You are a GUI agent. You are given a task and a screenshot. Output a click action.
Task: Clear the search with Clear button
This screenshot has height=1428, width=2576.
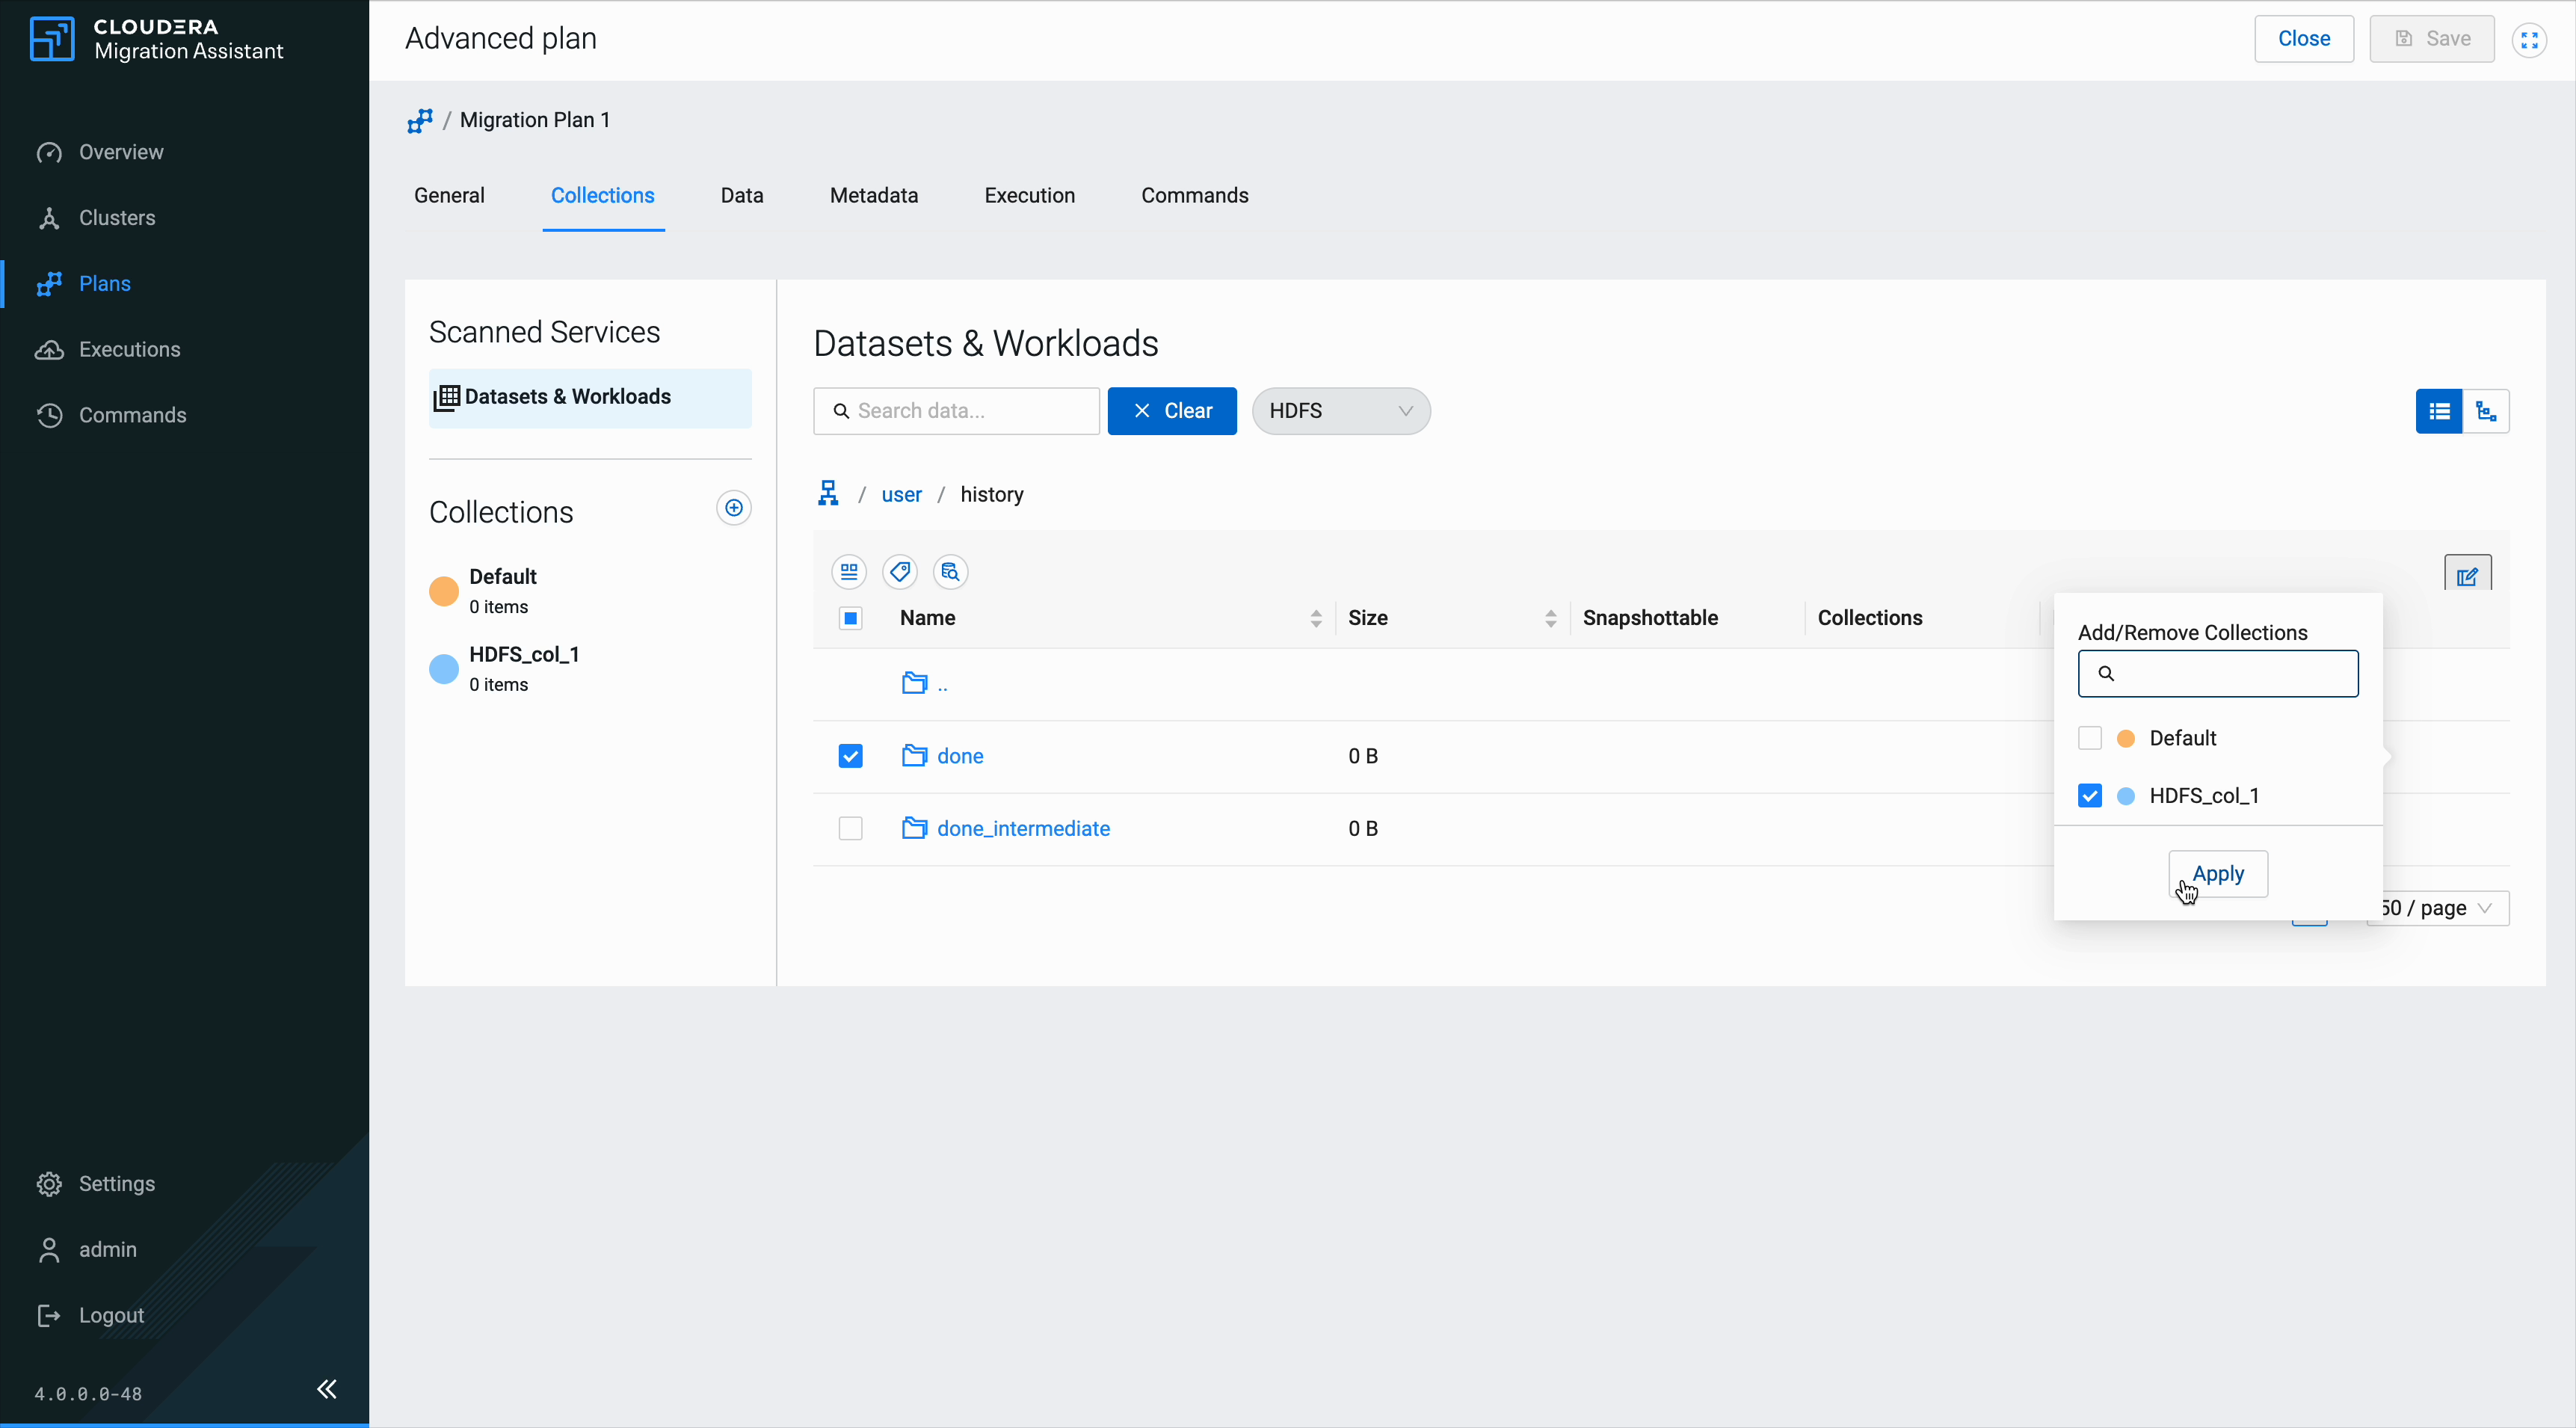click(x=1172, y=411)
